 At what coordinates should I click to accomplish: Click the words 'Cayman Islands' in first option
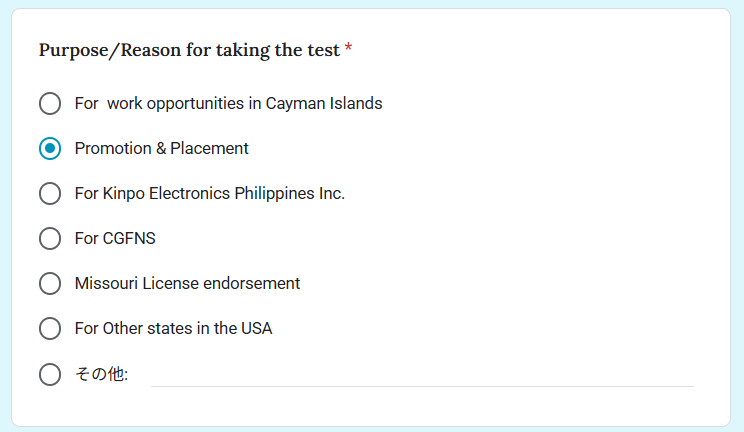click(x=324, y=103)
